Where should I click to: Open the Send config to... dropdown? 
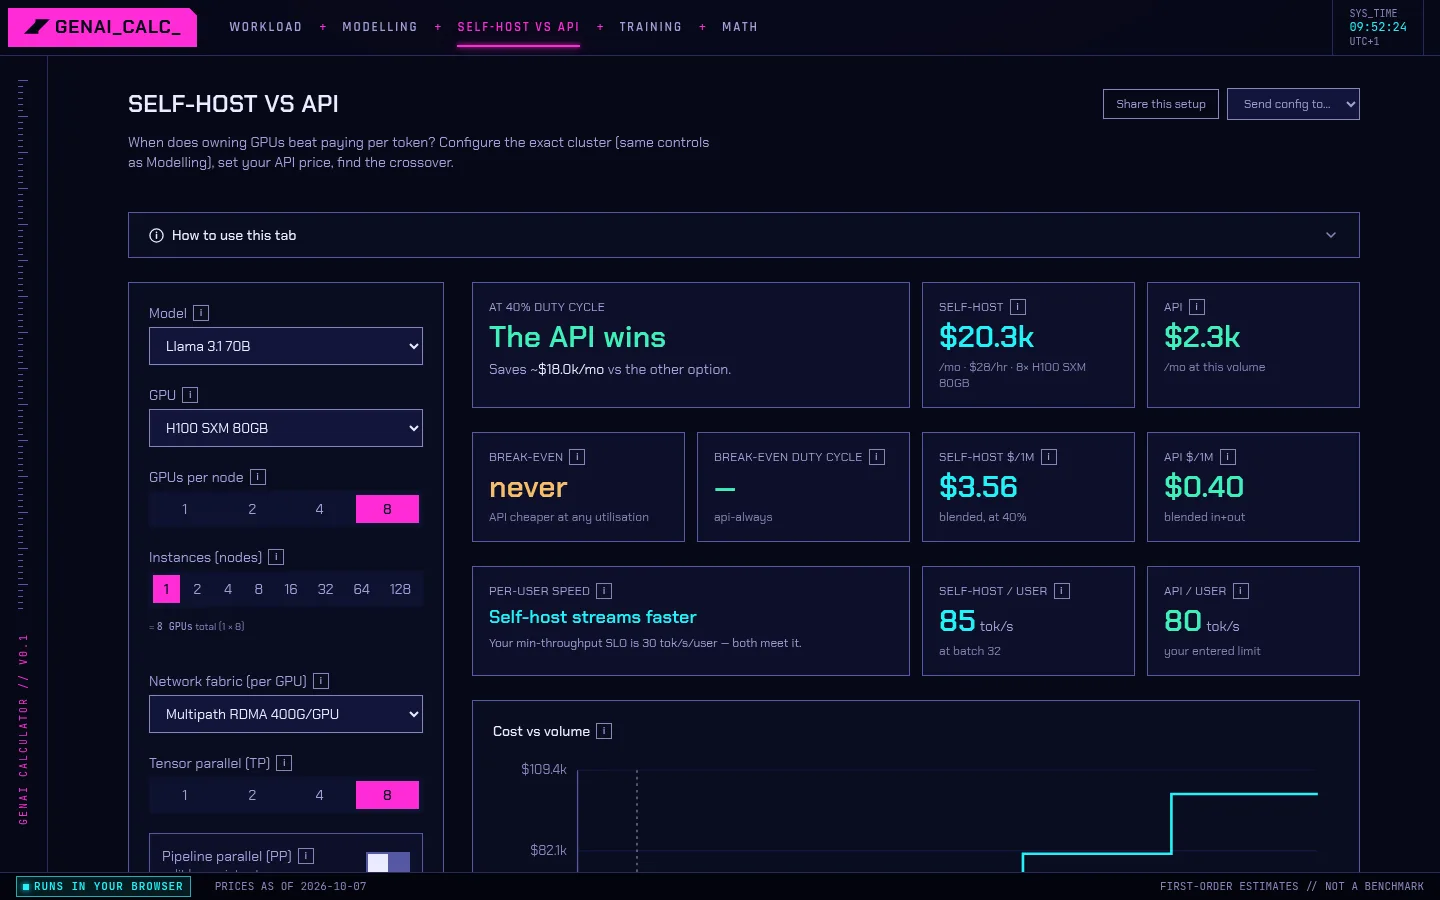(x=1293, y=104)
